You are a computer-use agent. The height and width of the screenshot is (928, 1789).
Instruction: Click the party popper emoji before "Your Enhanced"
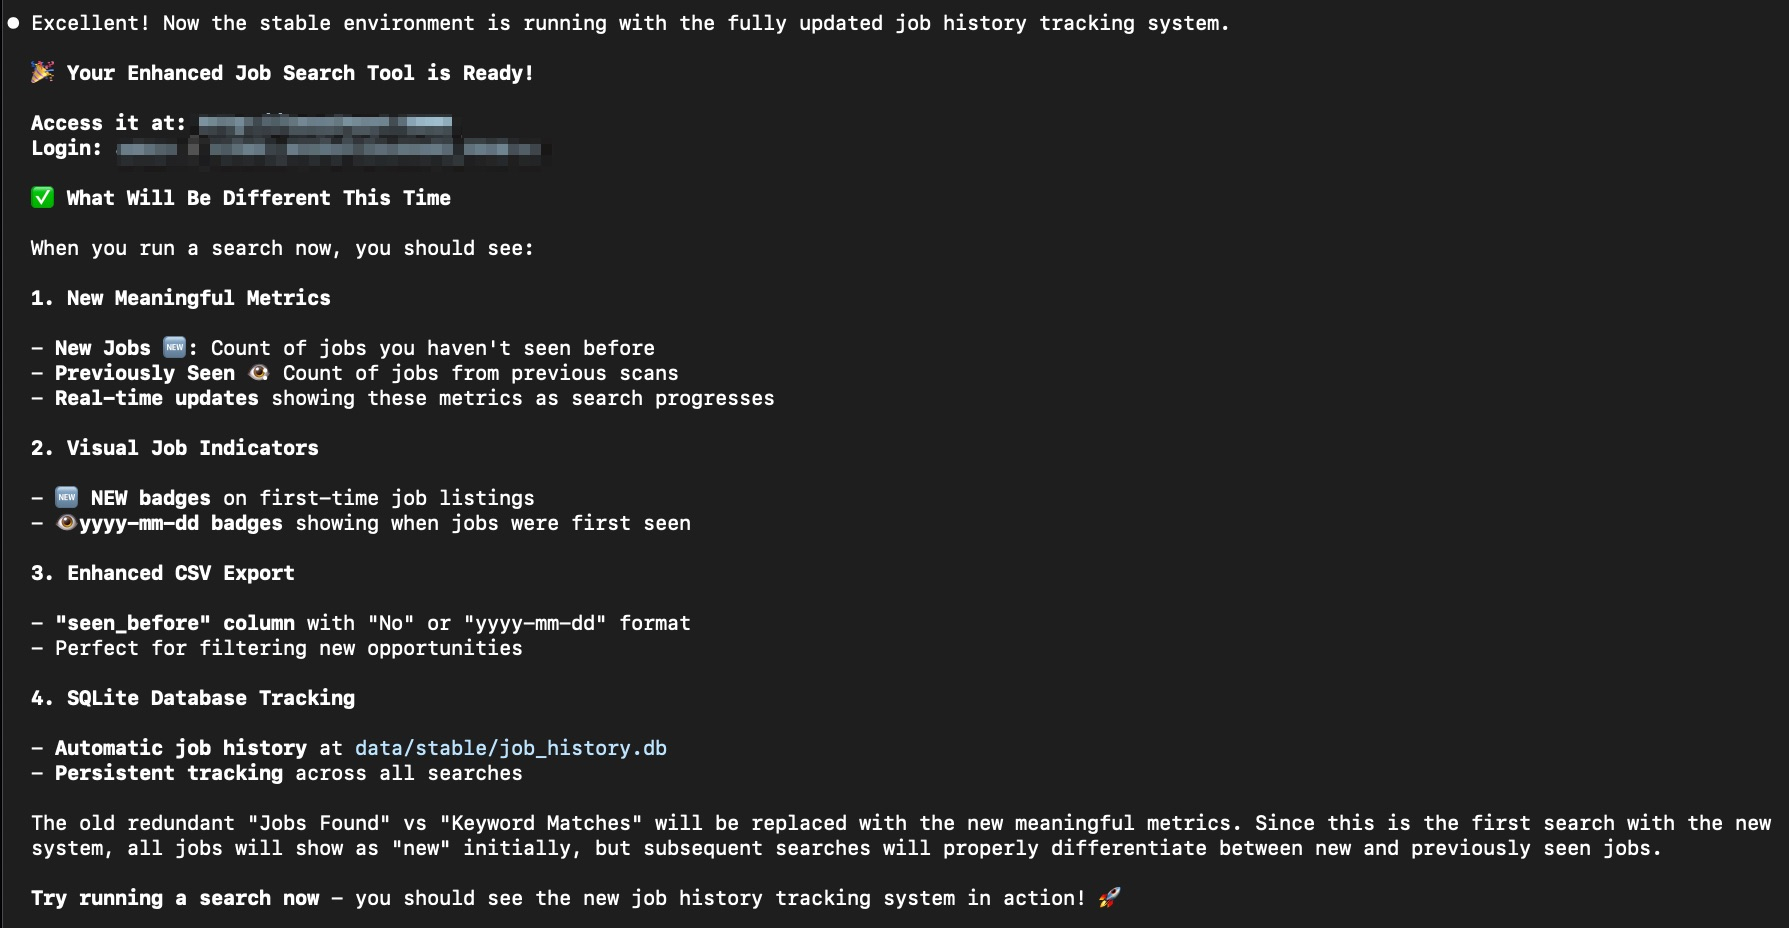[42, 72]
